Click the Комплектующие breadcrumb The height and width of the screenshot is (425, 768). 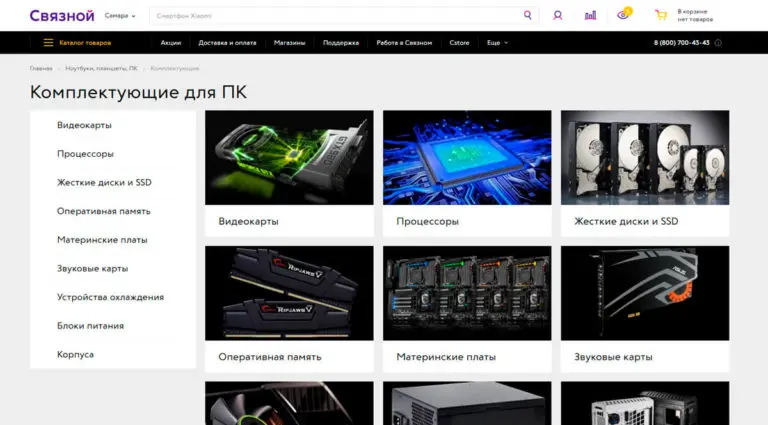[x=175, y=69]
